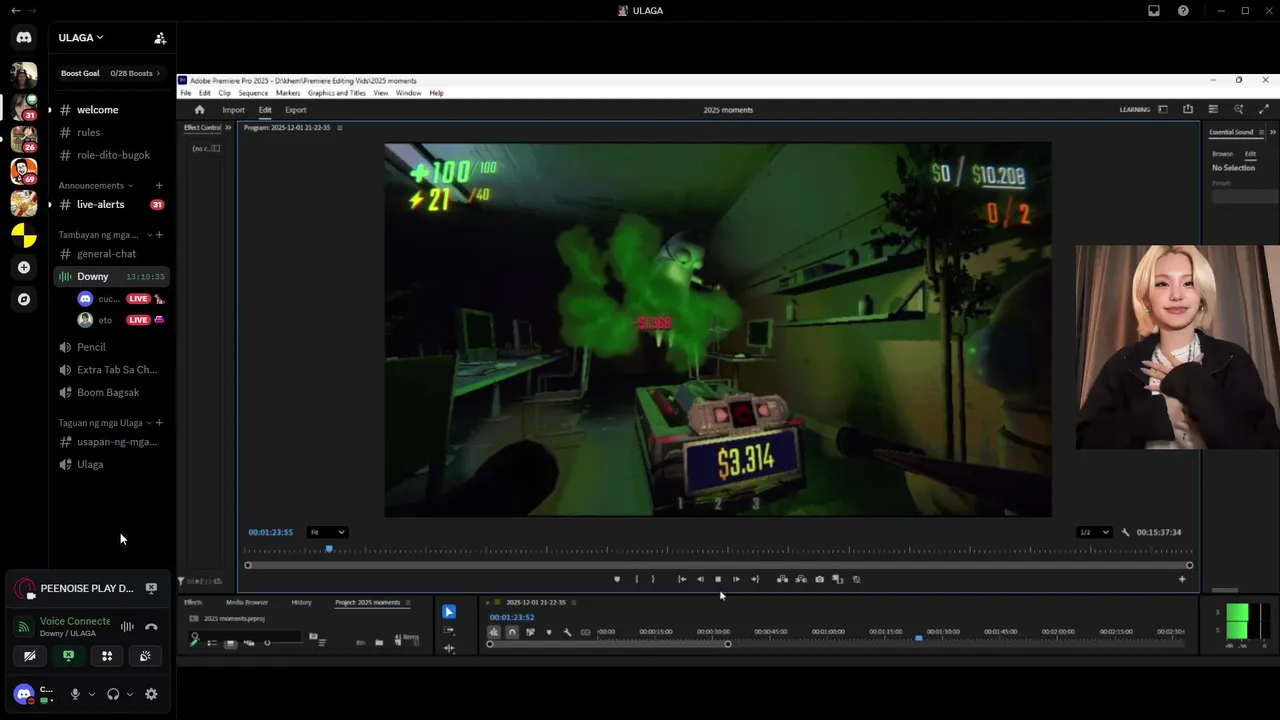The height and width of the screenshot is (720, 1280).
Task: Switch to Export workspace tab
Action: [295, 110]
